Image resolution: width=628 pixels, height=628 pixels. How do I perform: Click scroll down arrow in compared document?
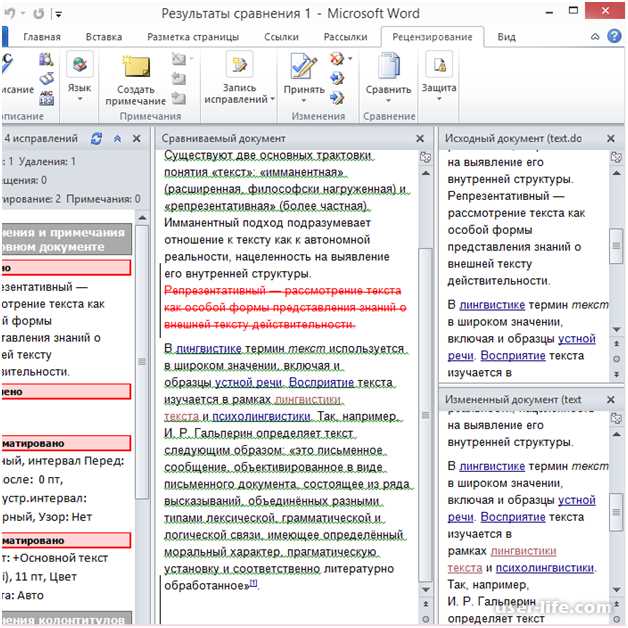426,590
